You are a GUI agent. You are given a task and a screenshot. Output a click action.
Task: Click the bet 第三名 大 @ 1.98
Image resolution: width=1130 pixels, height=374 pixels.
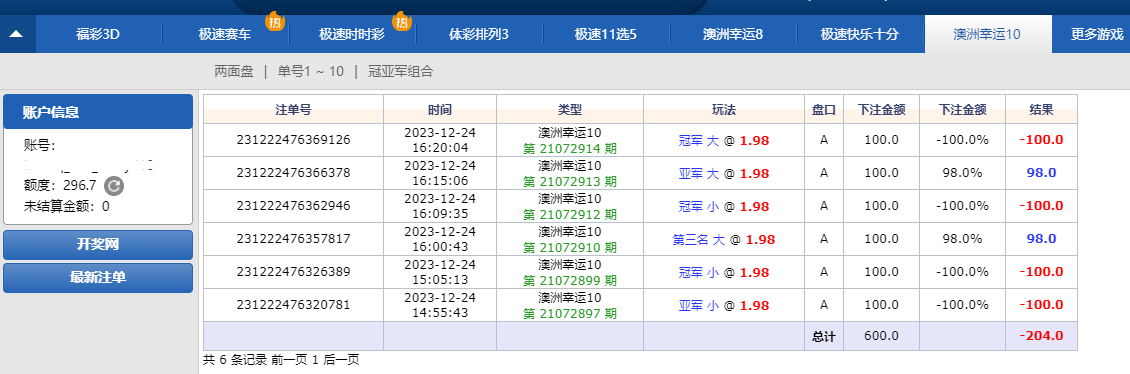(724, 239)
